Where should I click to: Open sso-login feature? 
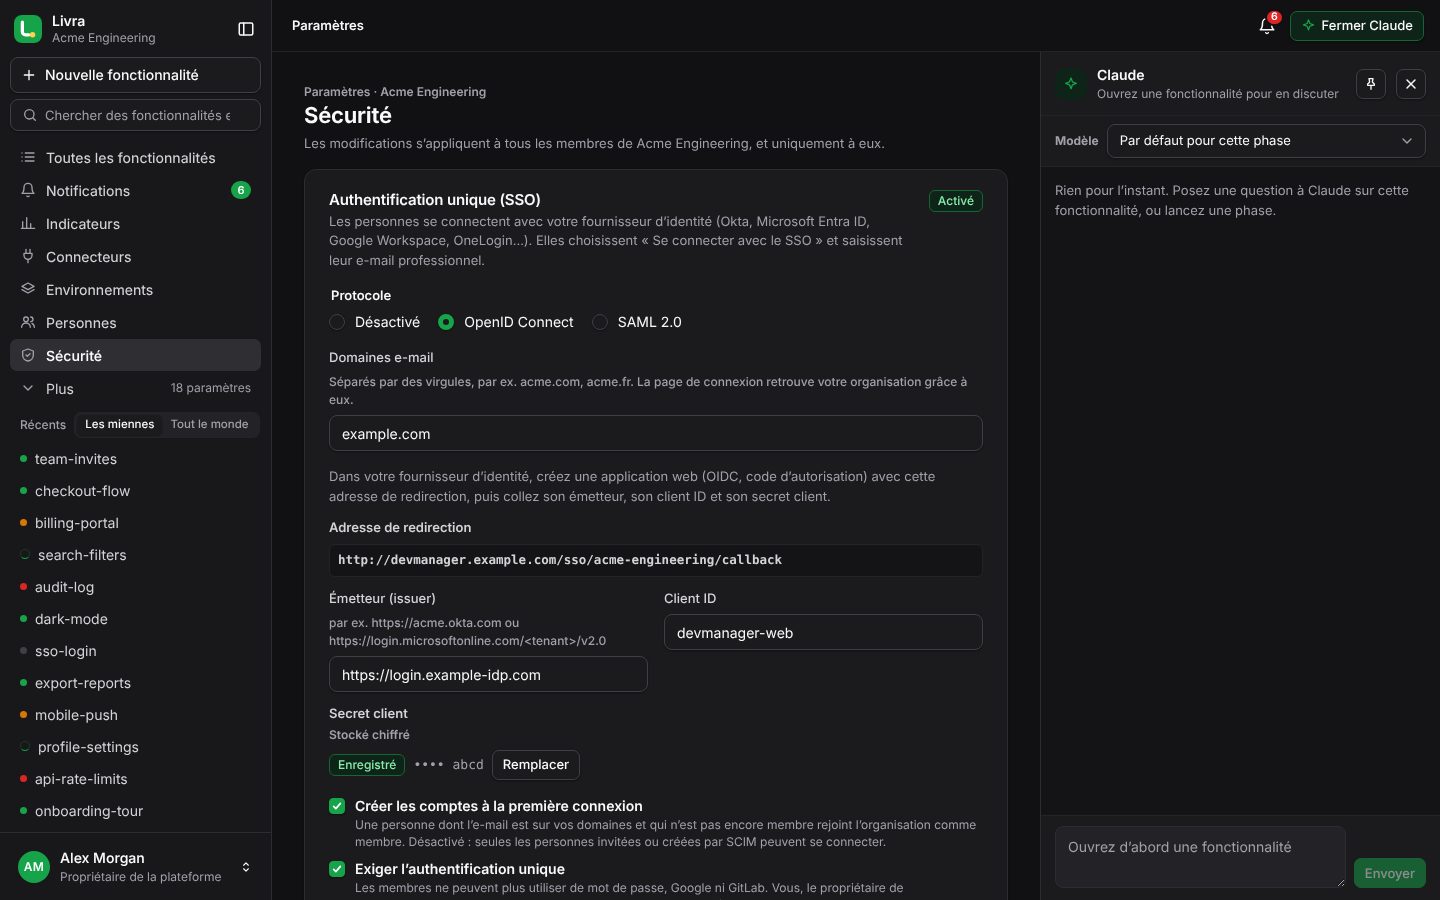(135, 651)
